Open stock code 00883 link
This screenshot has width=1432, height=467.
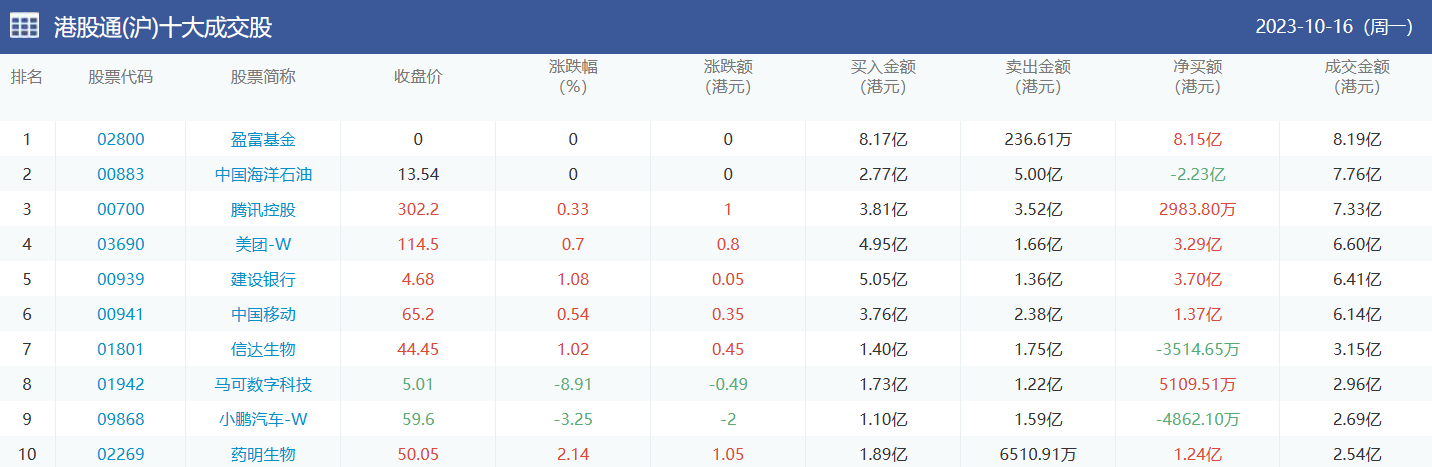[x=120, y=175]
